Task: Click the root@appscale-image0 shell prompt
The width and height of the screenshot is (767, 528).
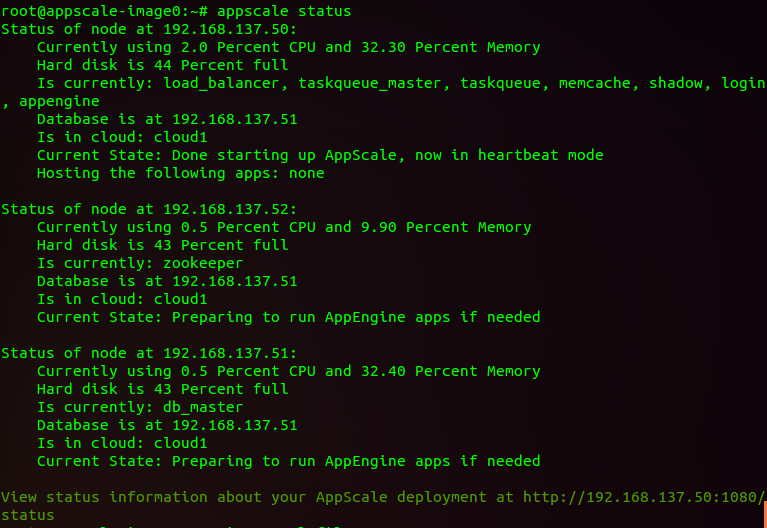Action: point(105,11)
